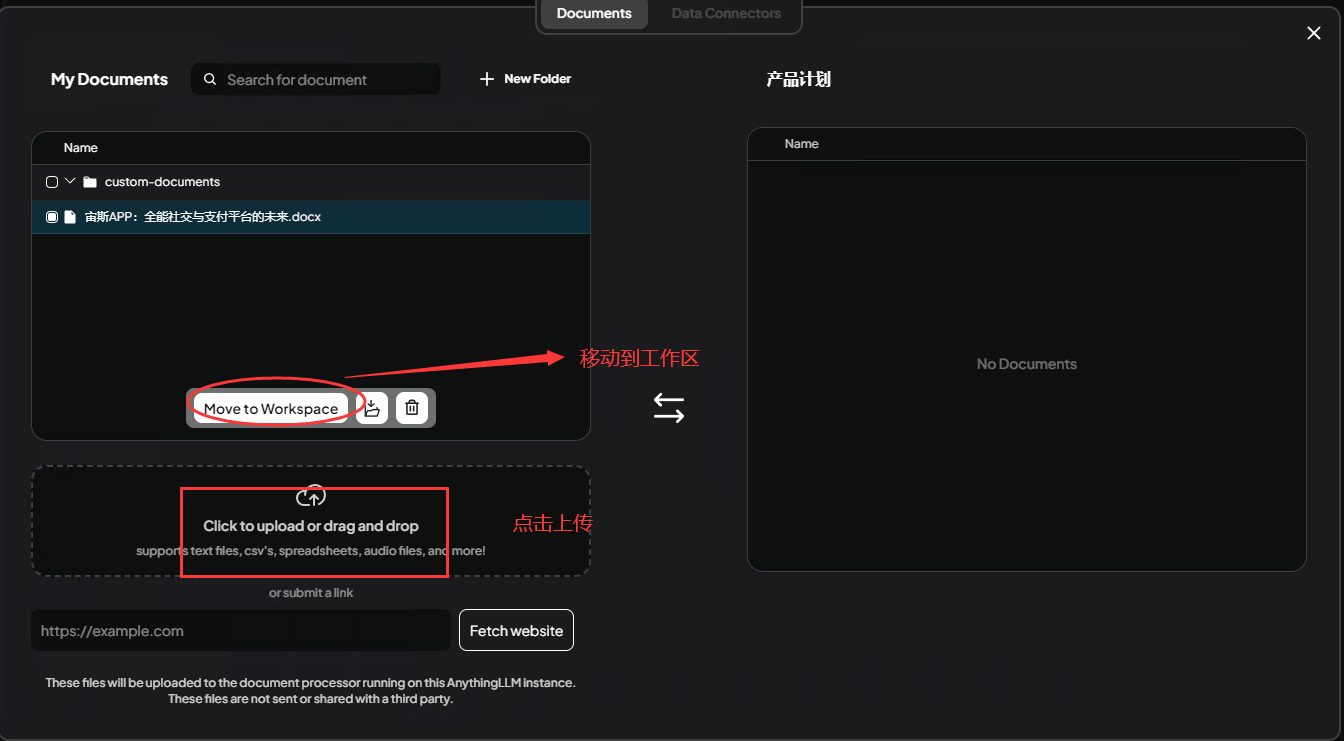Click the Fetch website button
1344x741 pixels.
(516, 630)
